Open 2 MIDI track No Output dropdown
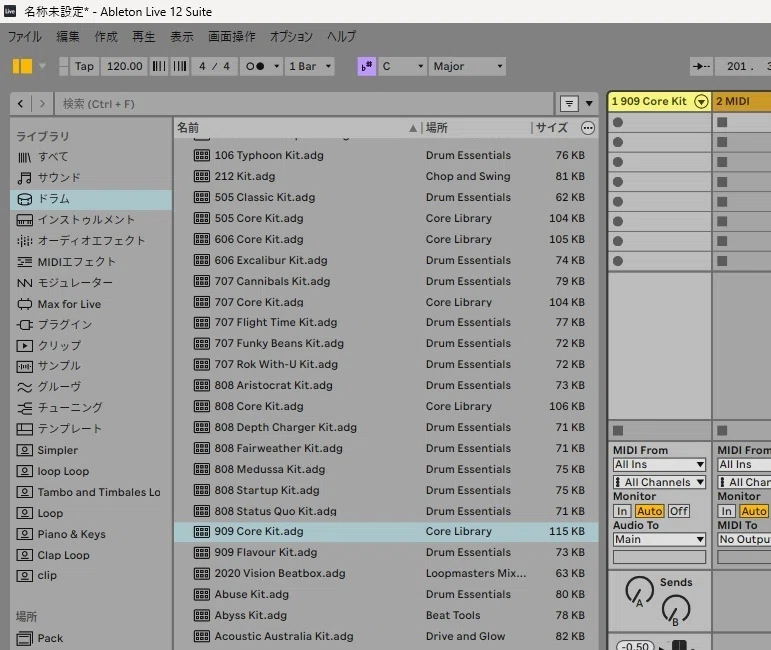 744,540
